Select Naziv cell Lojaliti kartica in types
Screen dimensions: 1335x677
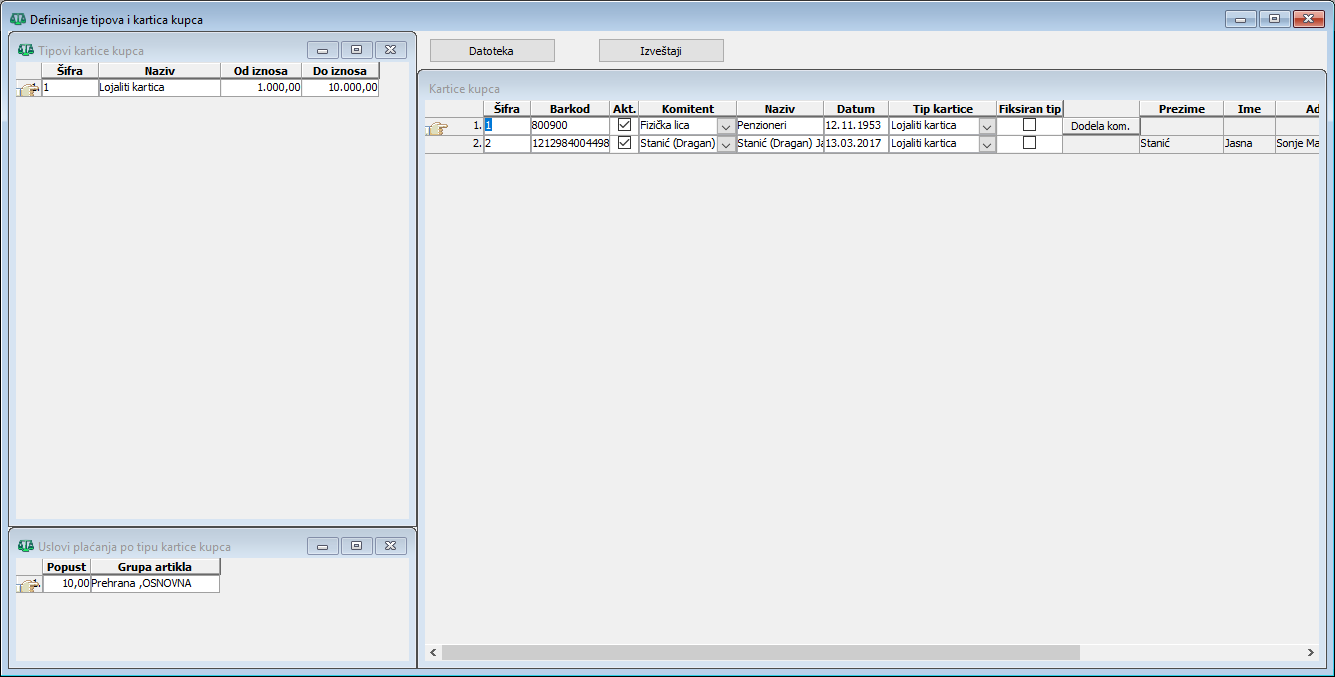coord(159,88)
